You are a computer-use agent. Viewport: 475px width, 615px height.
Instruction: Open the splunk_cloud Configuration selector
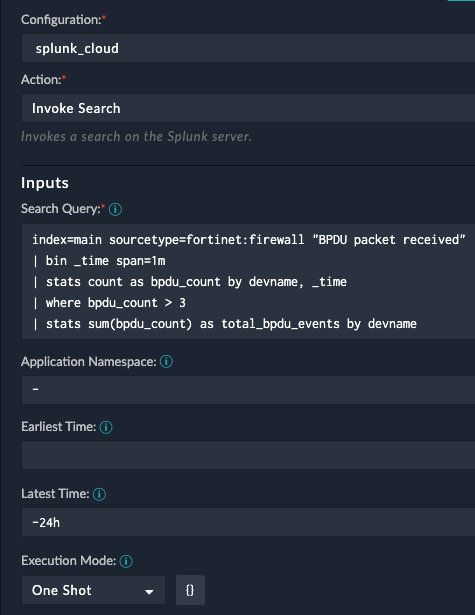tap(248, 48)
